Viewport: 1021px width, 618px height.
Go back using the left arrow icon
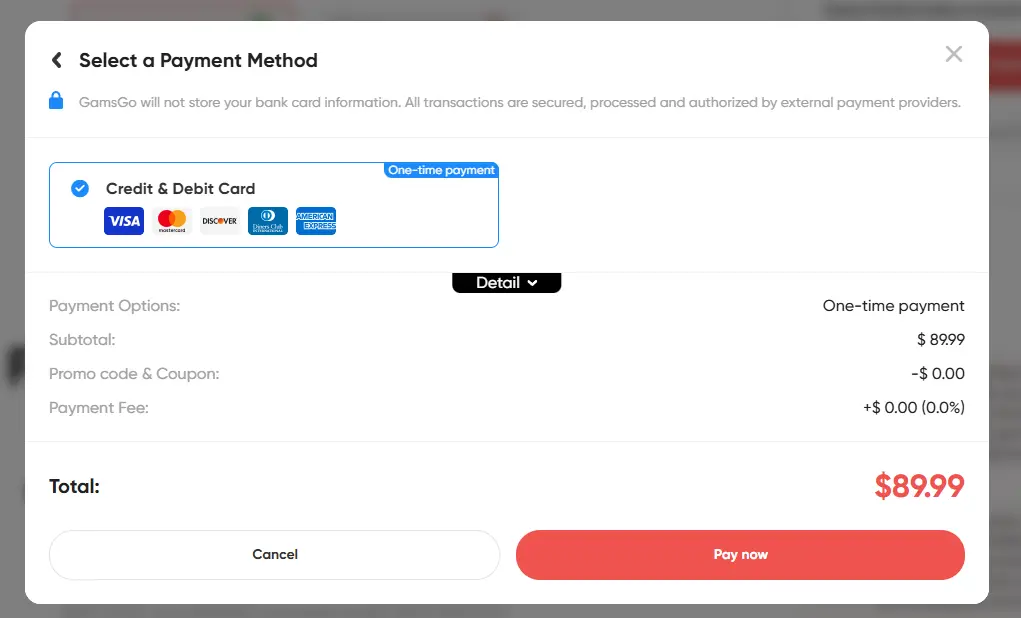click(56, 60)
